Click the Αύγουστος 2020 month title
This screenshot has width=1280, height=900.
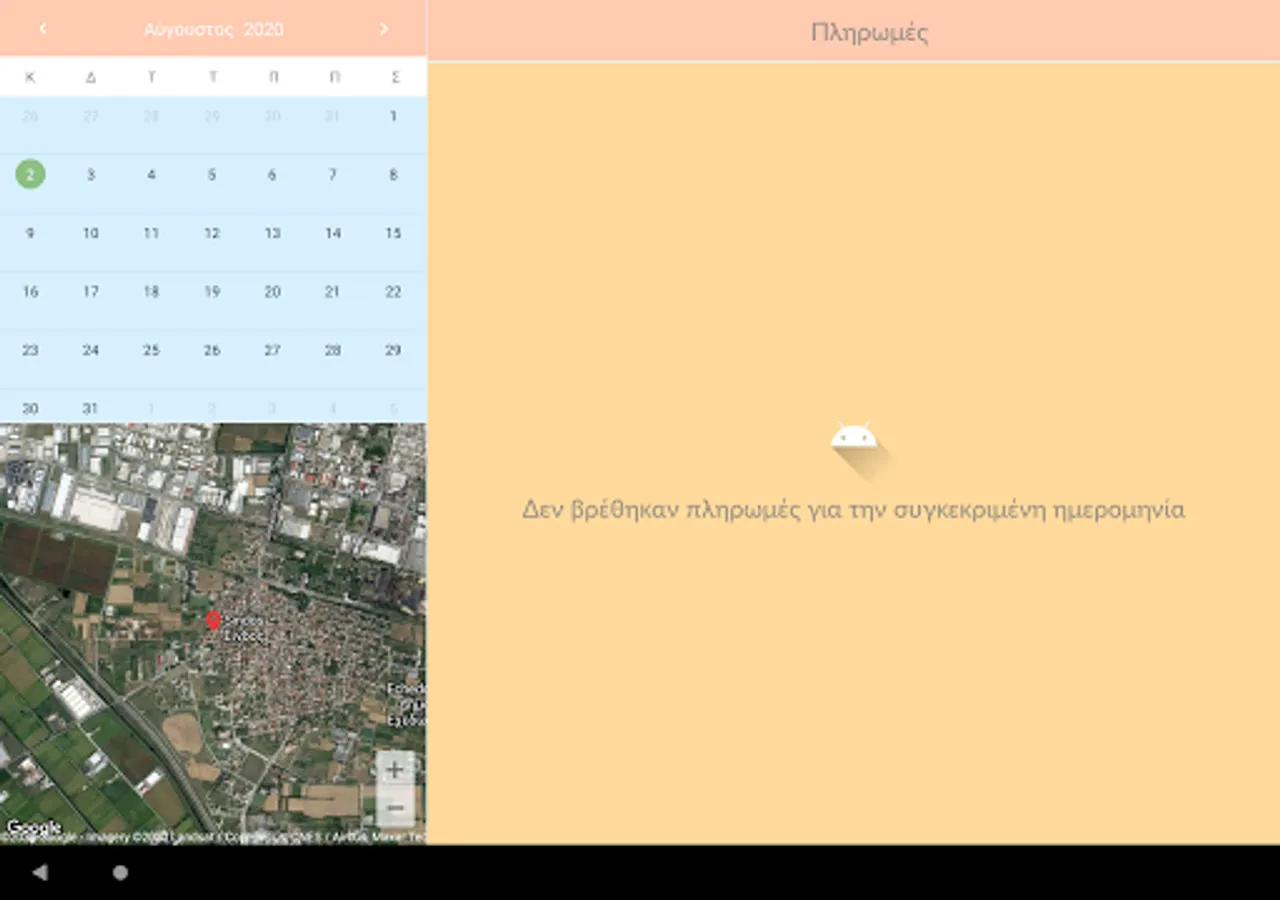(214, 29)
